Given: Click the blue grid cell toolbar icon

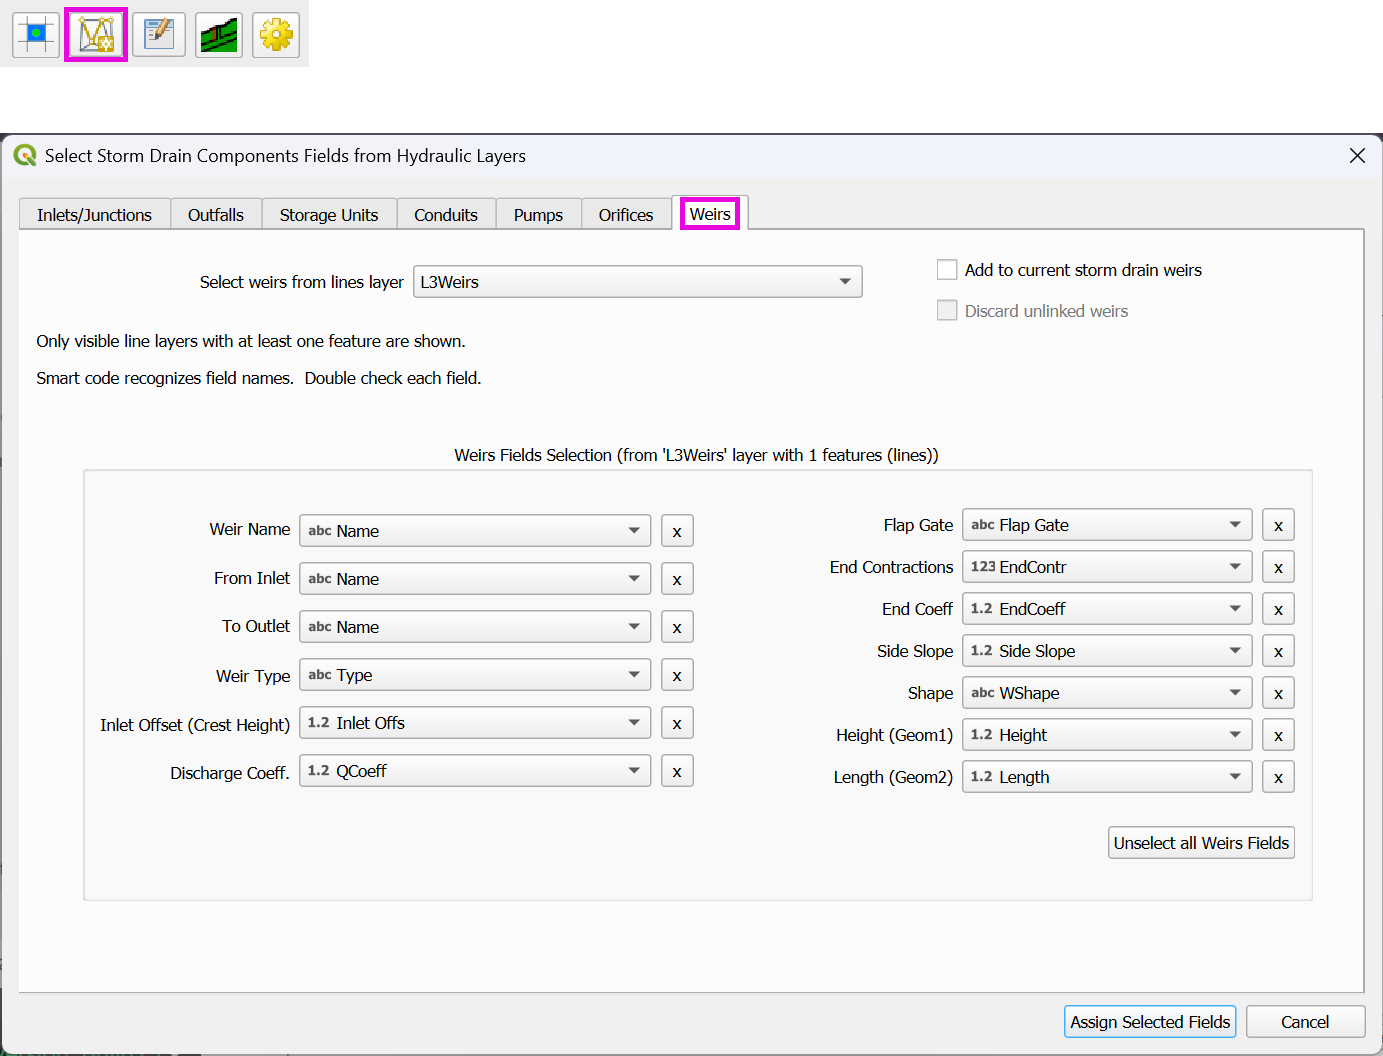Looking at the screenshot, I should 36,35.
